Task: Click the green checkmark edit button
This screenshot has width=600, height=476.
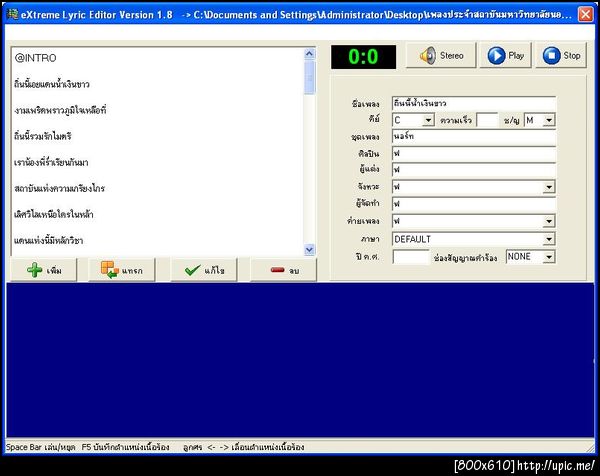Action: 204,270
